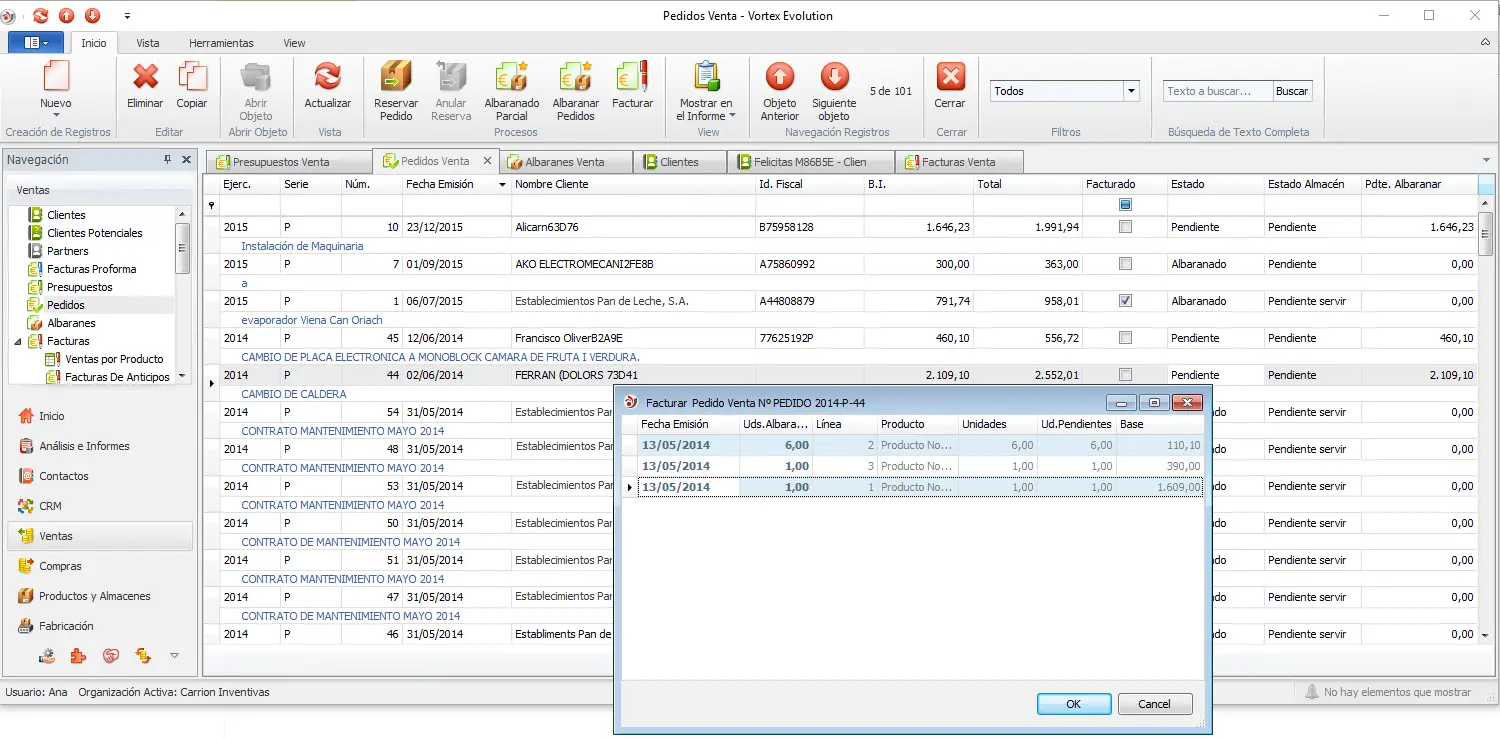Toggle Facturado checkbox for AKO ELECTROMECANI2FE8B
Image resolution: width=1500 pixels, height=738 pixels.
tap(1125, 264)
